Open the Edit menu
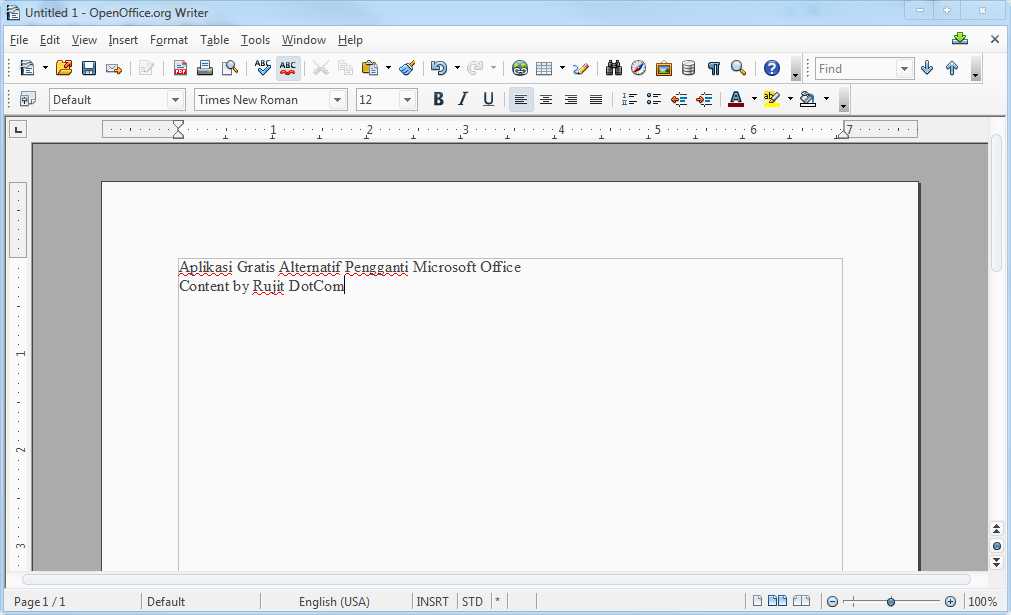Image resolution: width=1011 pixels, height=615 pixels. click(x=50, y=40)
